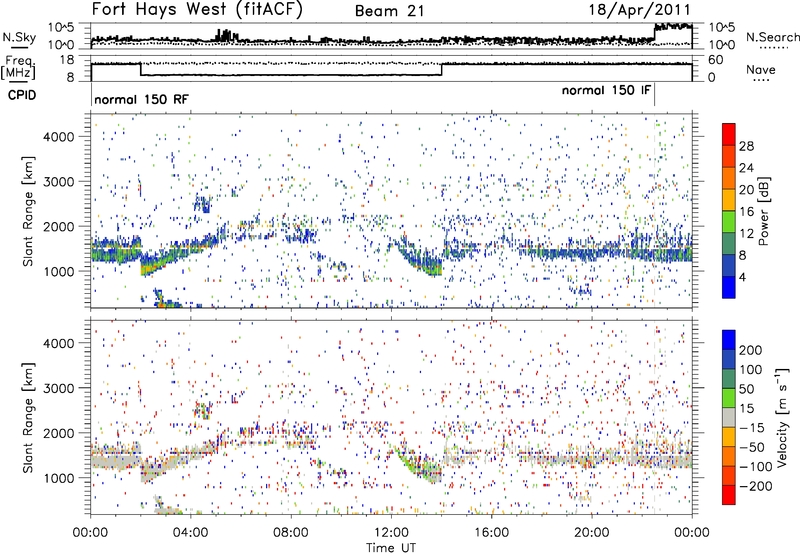Select the green 12–16 dB Power colorbar segment
The width and height of the screenshot is (800, 554).
pyautogui.click(x=729, y=221)
